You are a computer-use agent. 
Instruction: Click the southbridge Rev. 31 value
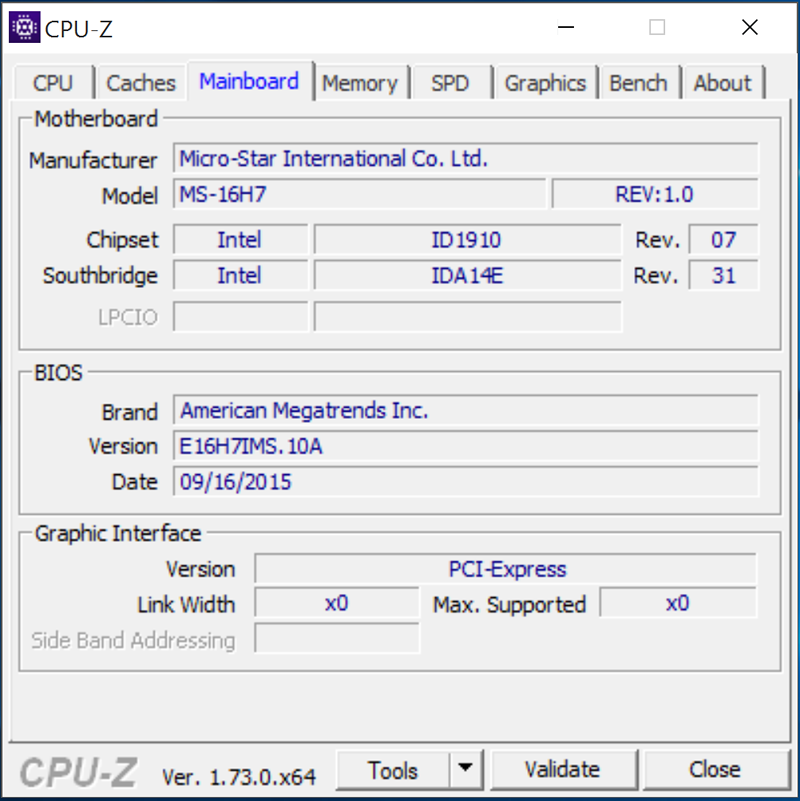coord(723,275)
